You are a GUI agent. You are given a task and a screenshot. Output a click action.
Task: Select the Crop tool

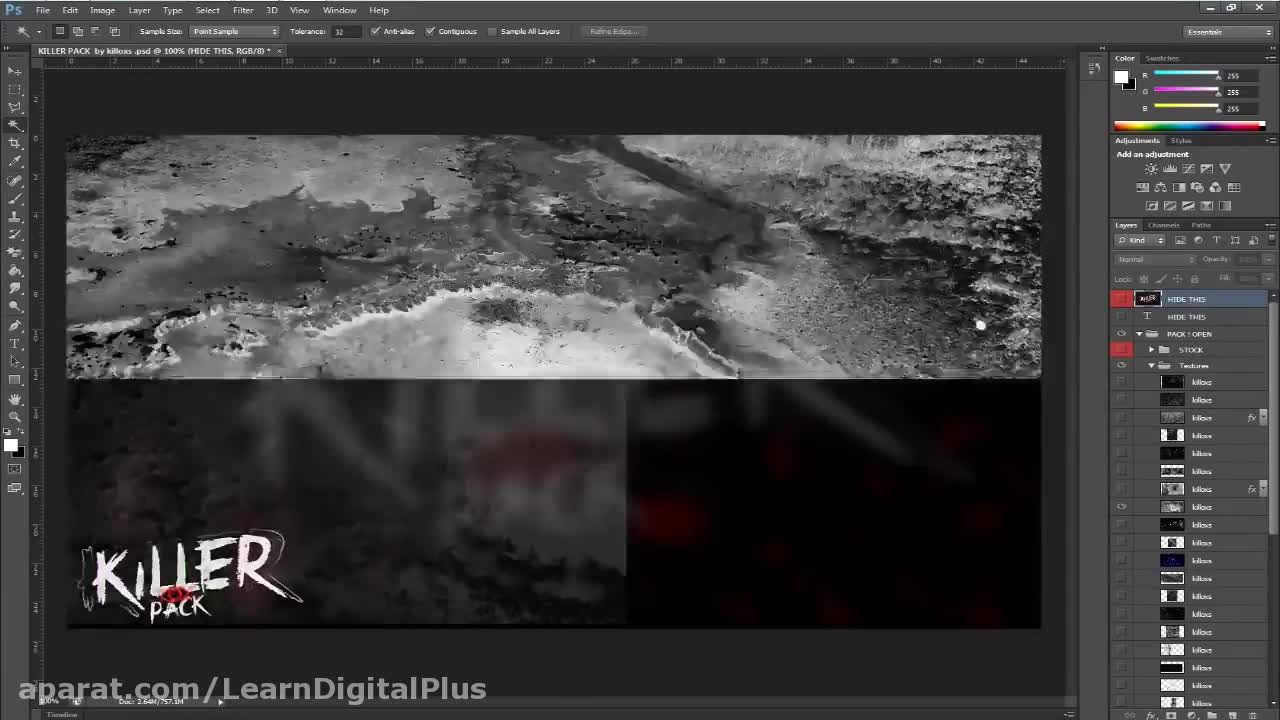(15, 143)
